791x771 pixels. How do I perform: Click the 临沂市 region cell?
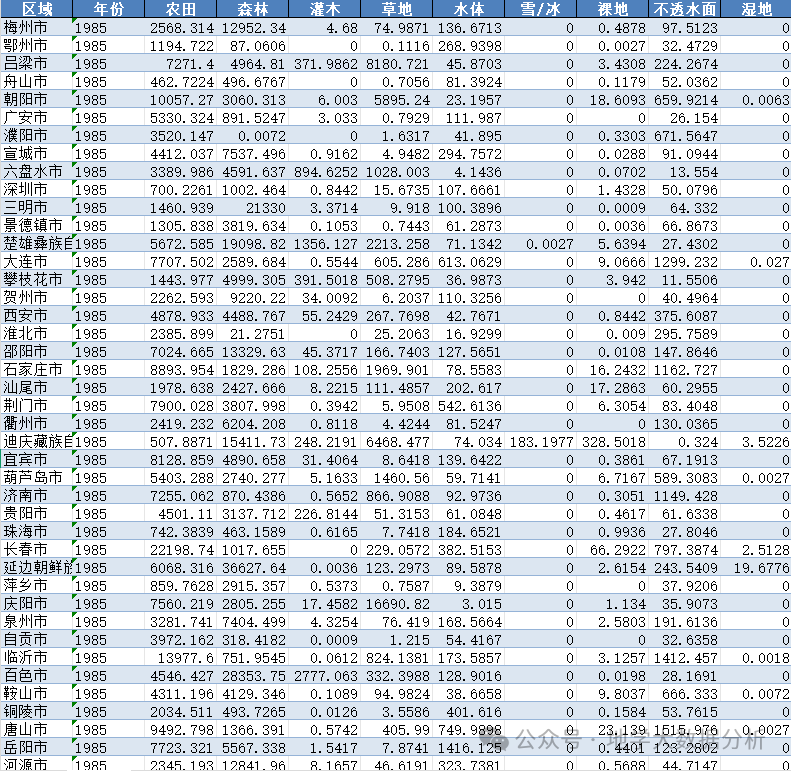coord(37,658)
